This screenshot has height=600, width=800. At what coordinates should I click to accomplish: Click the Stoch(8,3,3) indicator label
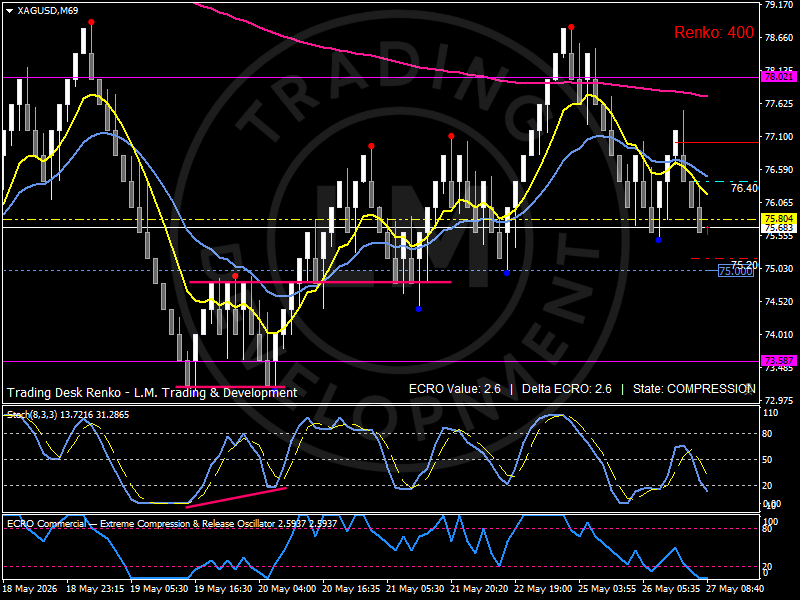tap(68, 415)
